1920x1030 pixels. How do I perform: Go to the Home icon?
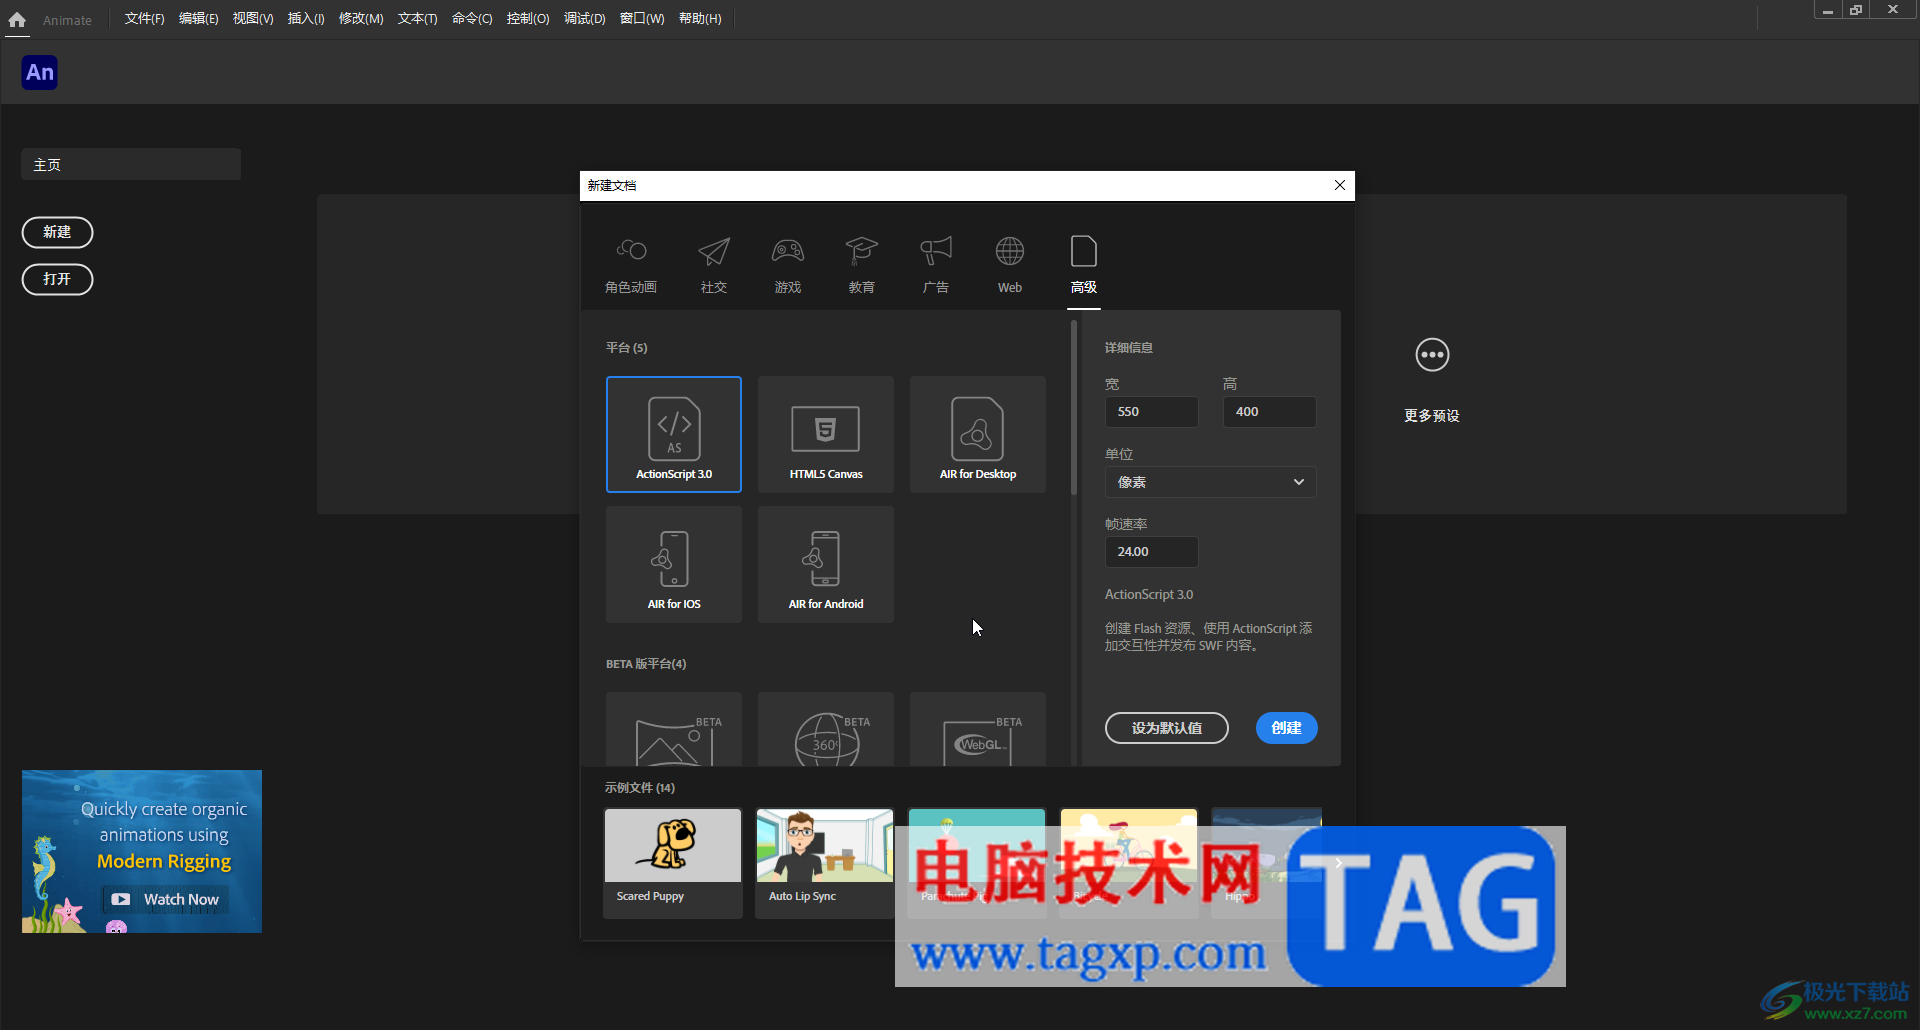click(x=17, y=19)
